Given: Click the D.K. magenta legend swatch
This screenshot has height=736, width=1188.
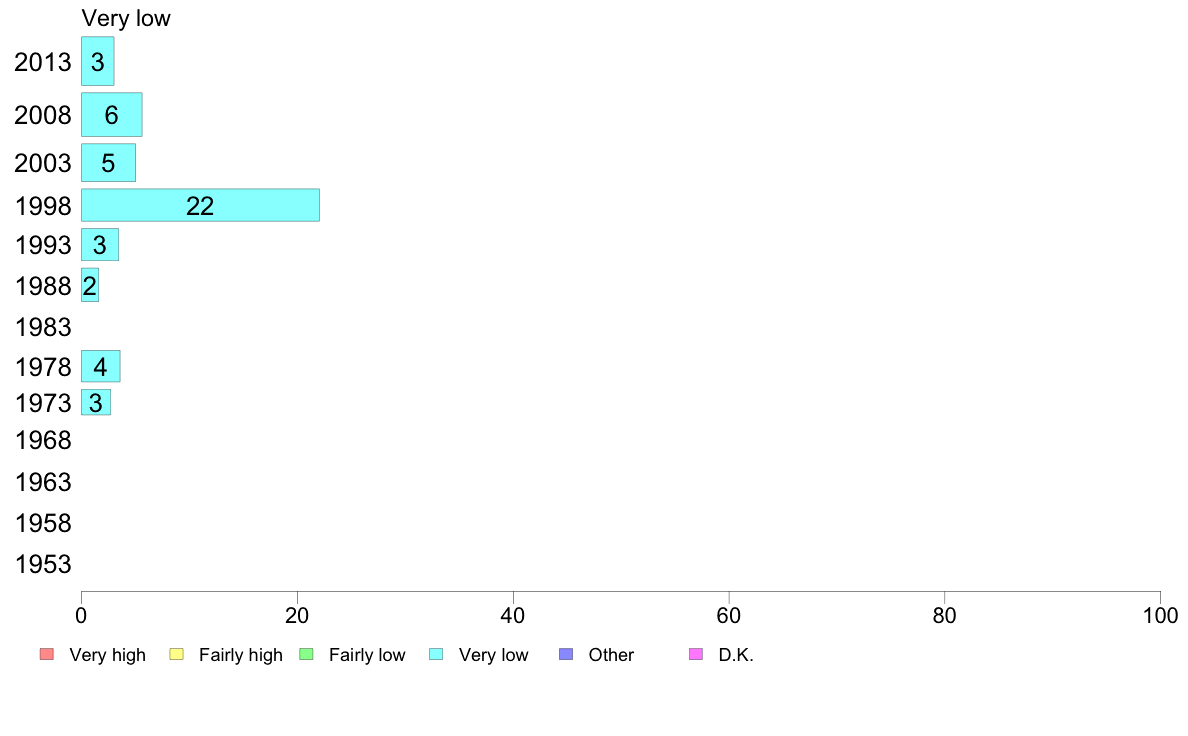Looking at the screenshot, I should tap(696, 654).
